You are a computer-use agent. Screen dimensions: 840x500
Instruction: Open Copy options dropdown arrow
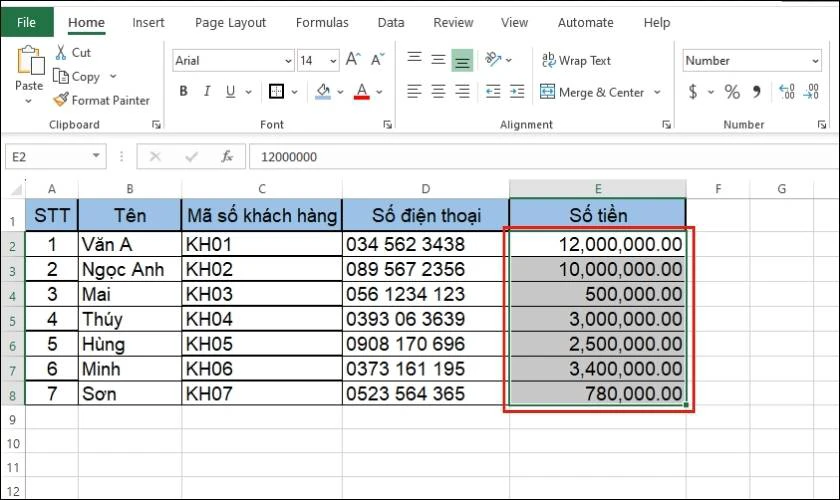[113, 77]
